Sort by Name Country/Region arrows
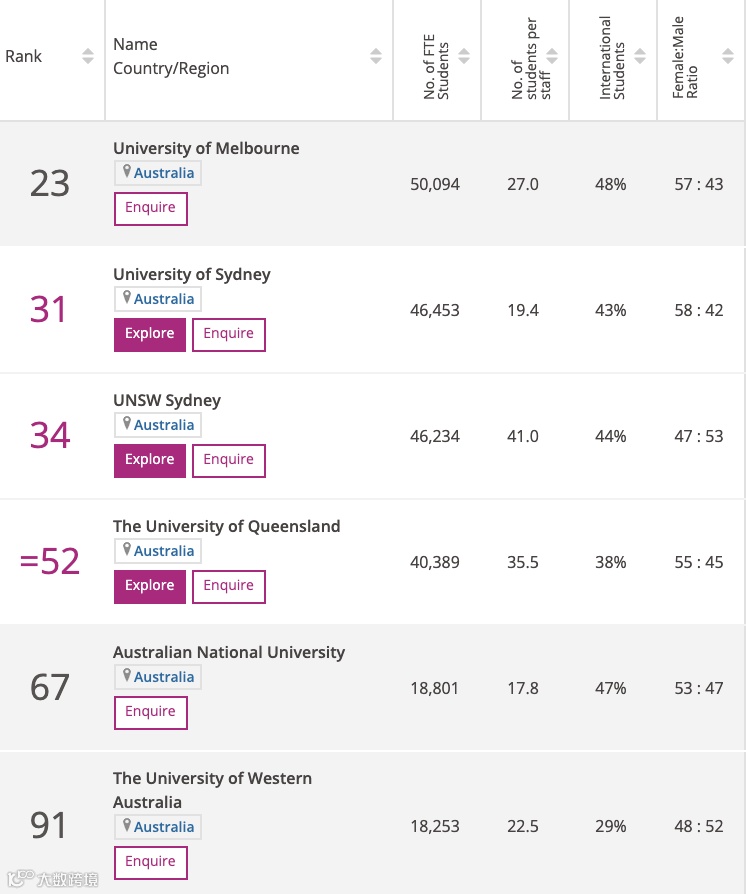 (x=376, y=56)
